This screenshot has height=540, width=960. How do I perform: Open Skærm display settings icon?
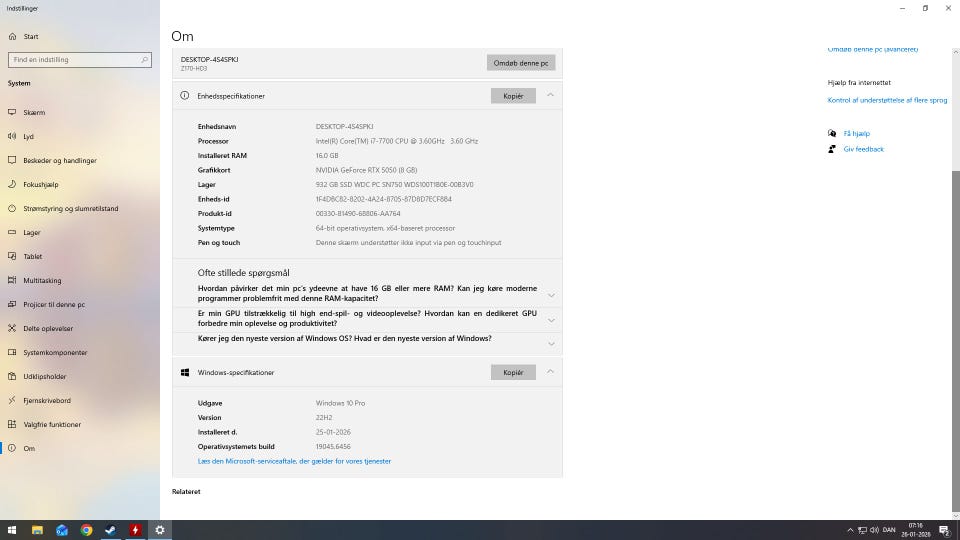[x=12, y=113]
